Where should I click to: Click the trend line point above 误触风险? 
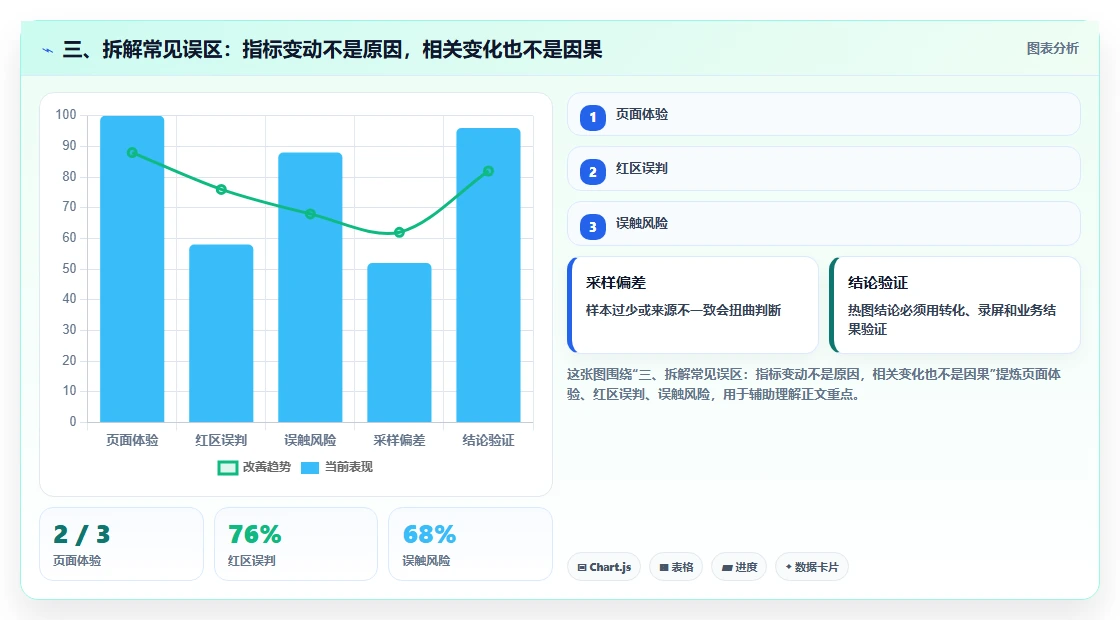tap(310, 214)
